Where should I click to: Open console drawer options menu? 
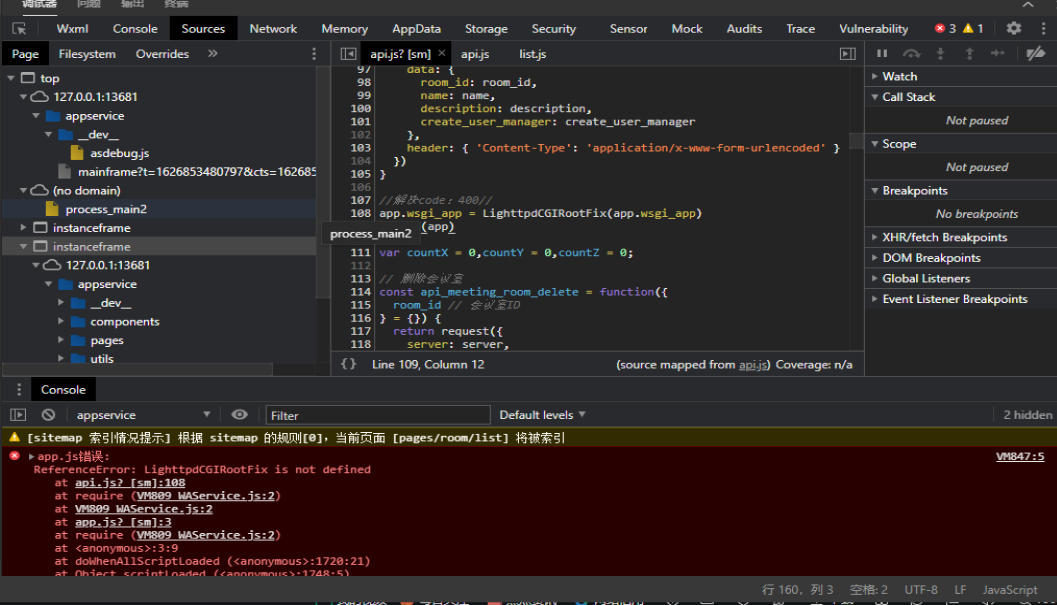click(19, 390)
